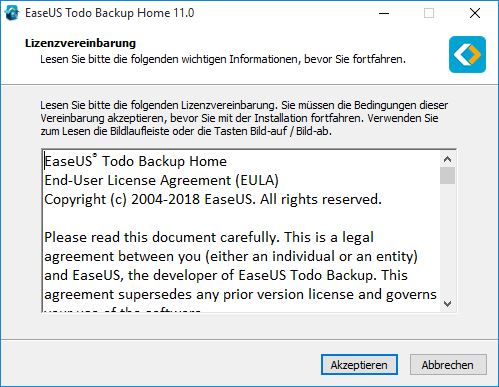Click the license scrollbar thumb
499x387 pixels.
447,176
